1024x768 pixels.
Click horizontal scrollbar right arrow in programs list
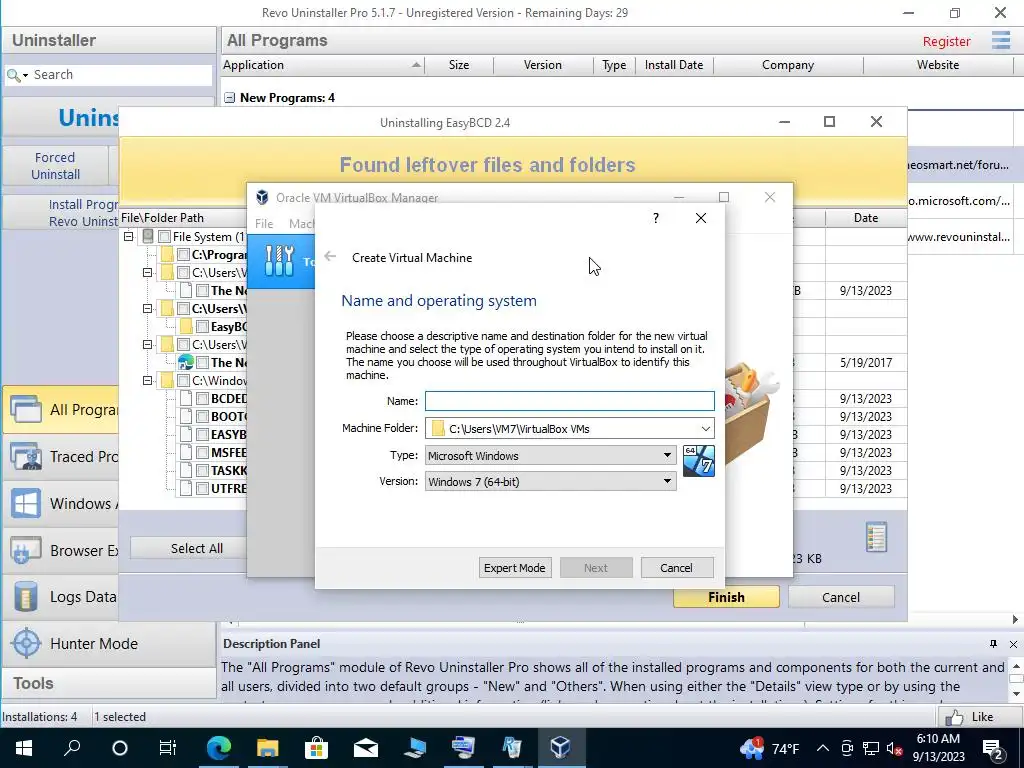[x=1015, y=619]
